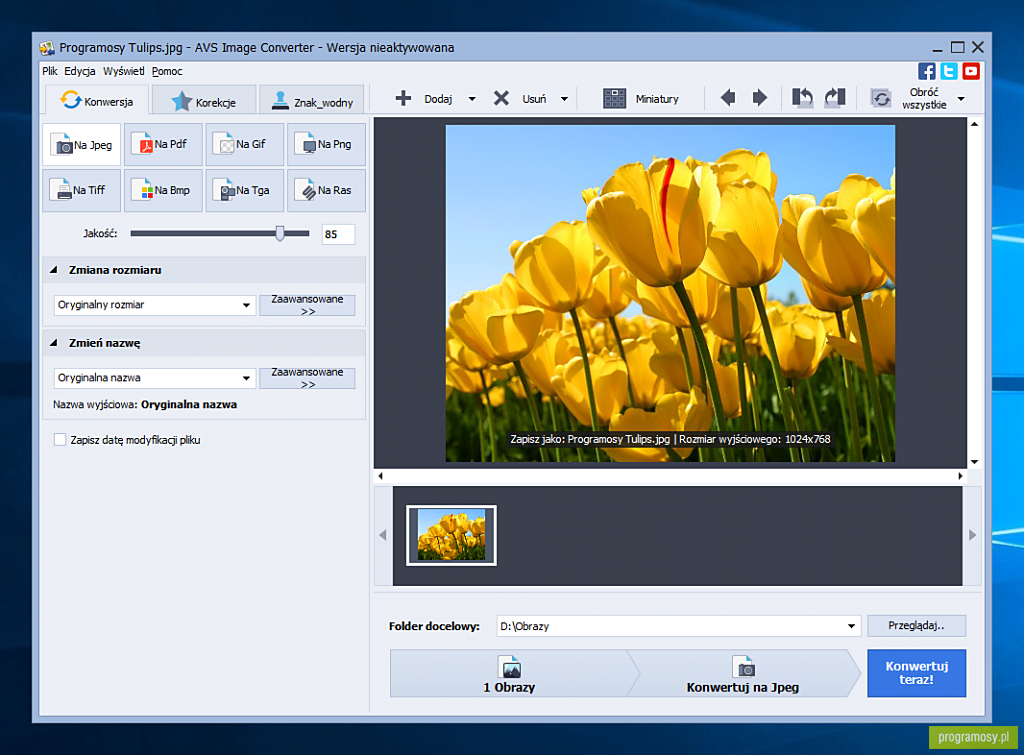
Task: Click the Przeglądaj.. button
Action: 916,626
